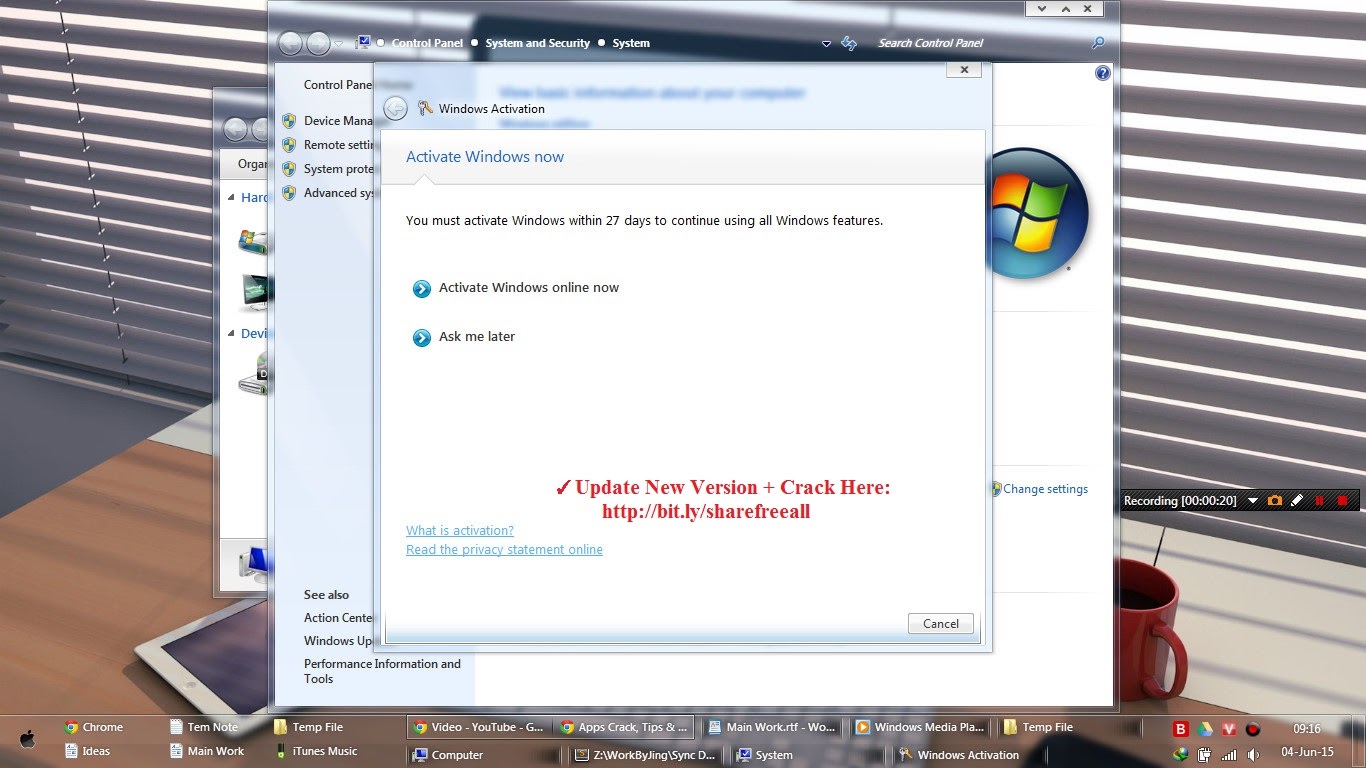Open the Tem Note taskbar shortcut
1366x768 pixels.
[x=204, y=727]
